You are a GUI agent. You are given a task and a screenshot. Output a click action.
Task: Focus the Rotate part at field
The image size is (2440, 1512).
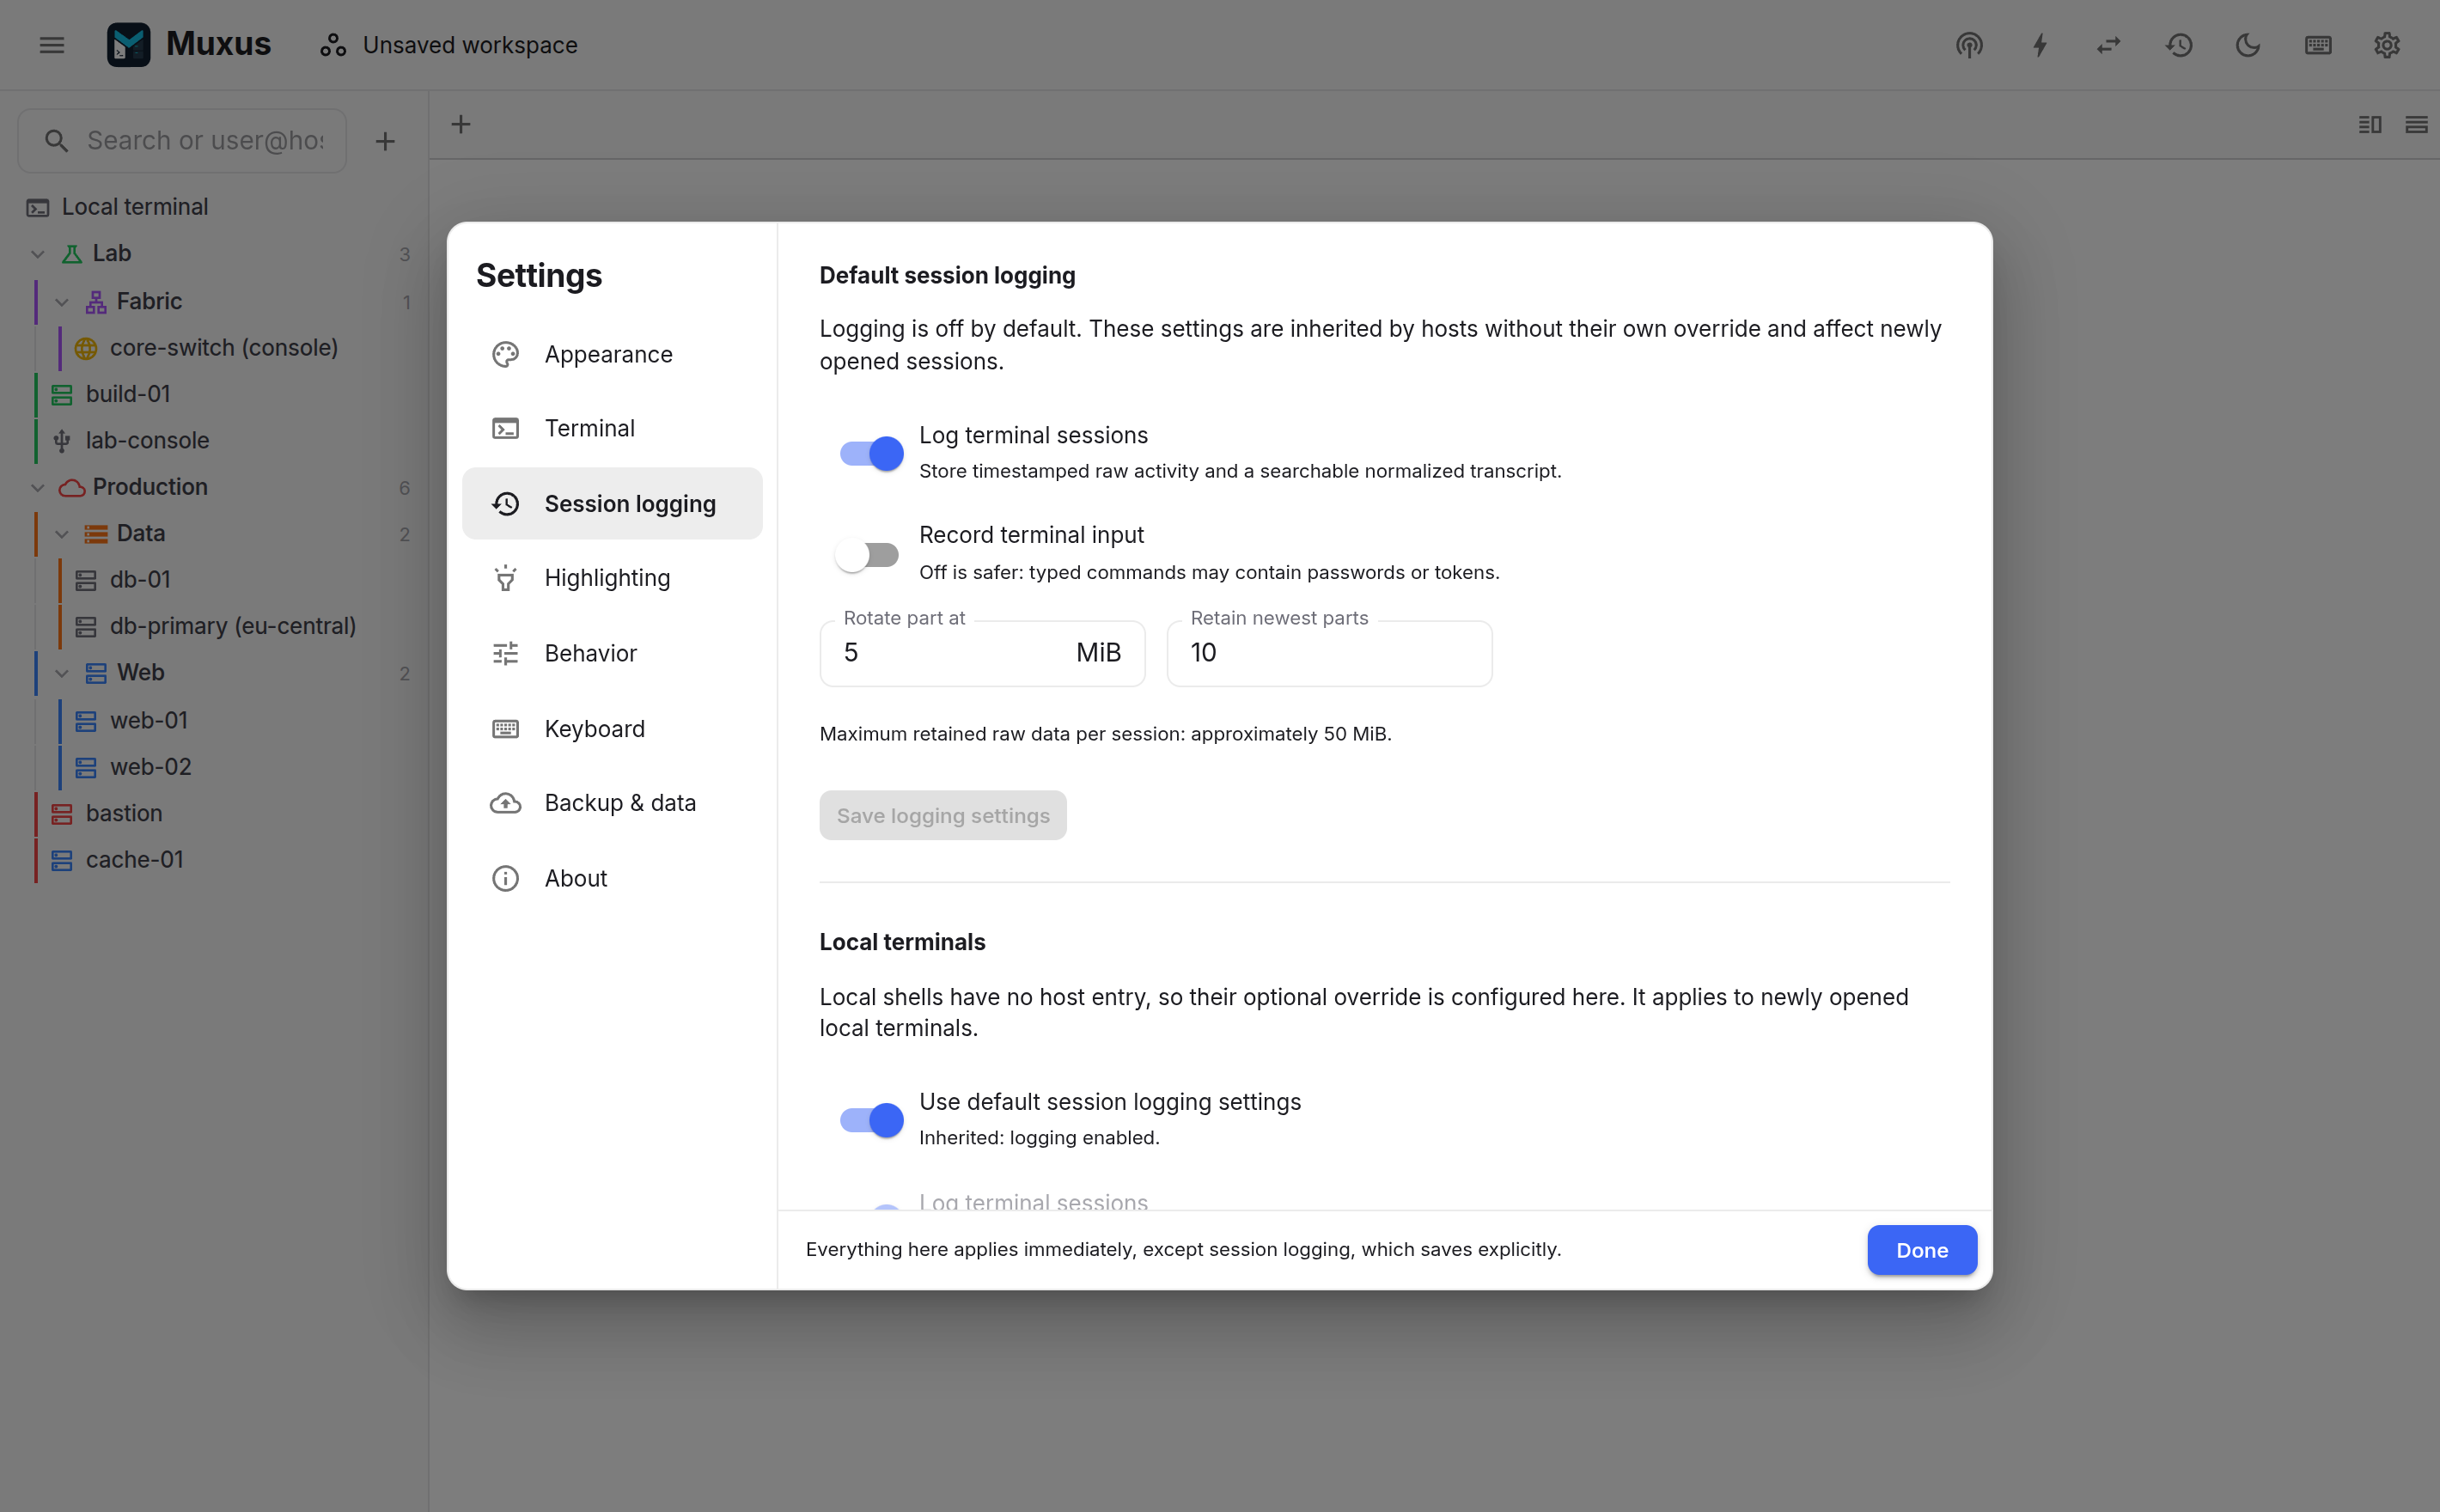(x=982, y=653)
